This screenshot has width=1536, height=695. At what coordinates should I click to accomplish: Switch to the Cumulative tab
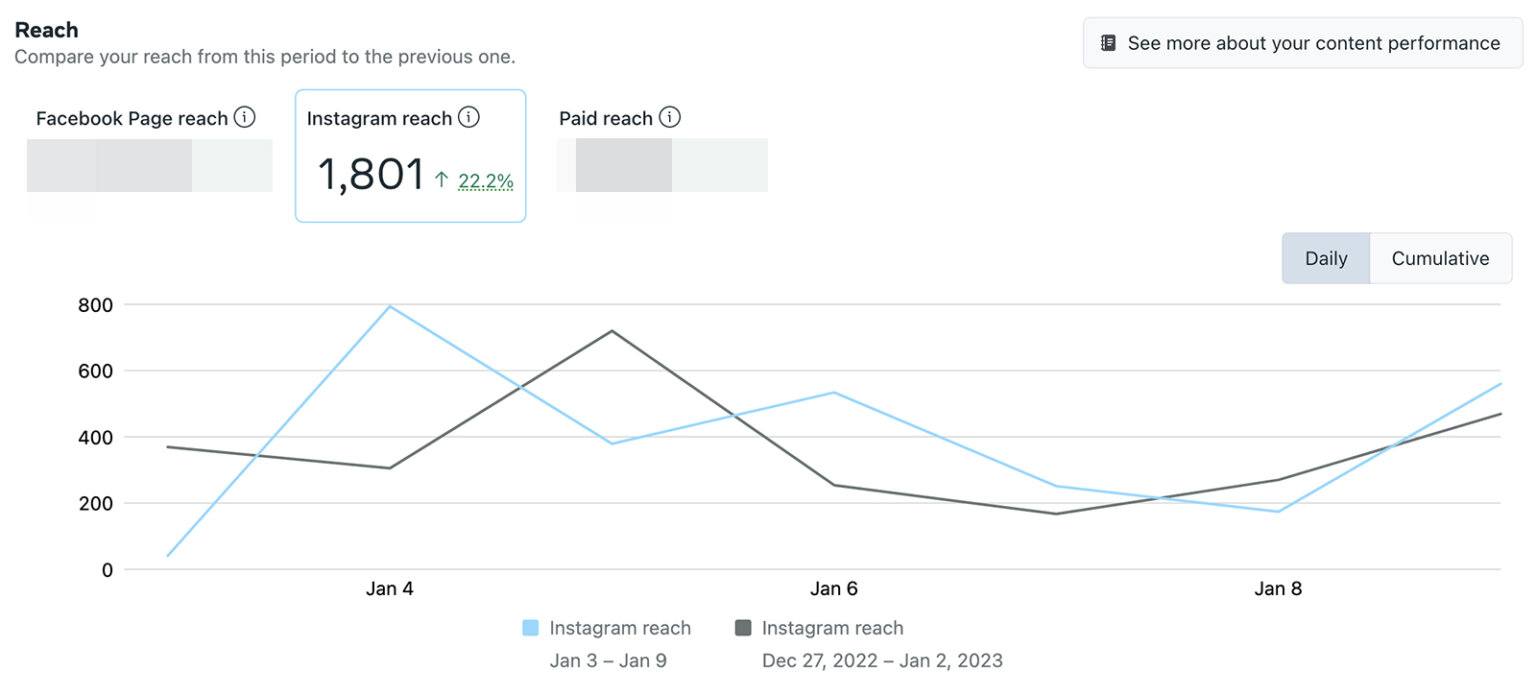pos(1440,257)
